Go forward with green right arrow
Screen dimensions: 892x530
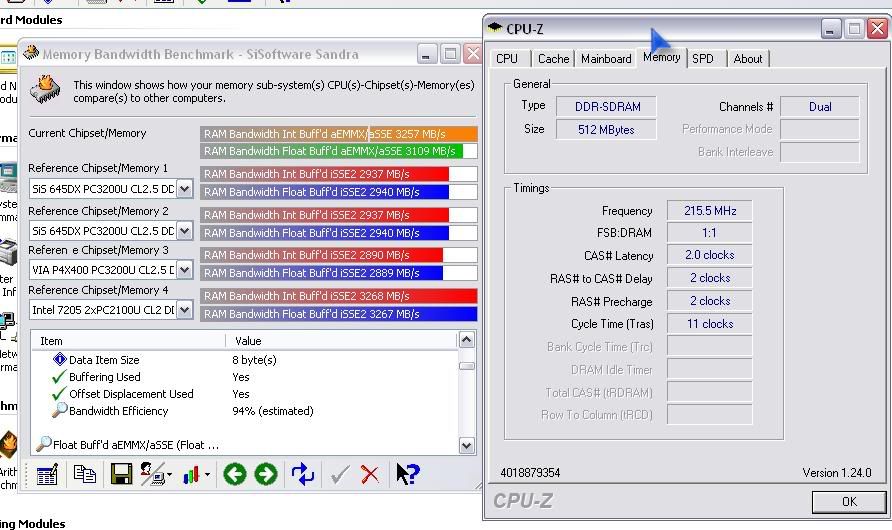[x=266, y=474]
